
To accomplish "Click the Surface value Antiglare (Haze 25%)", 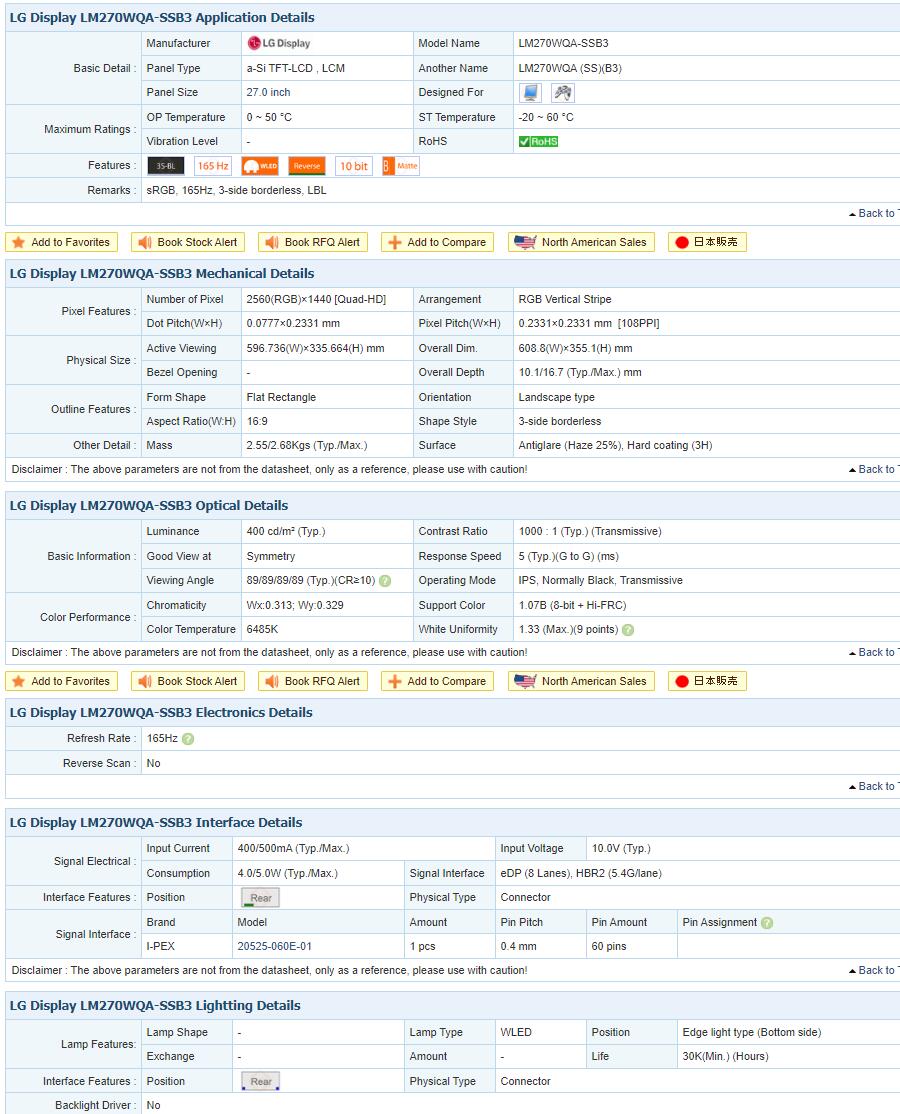I will point(615,445).
